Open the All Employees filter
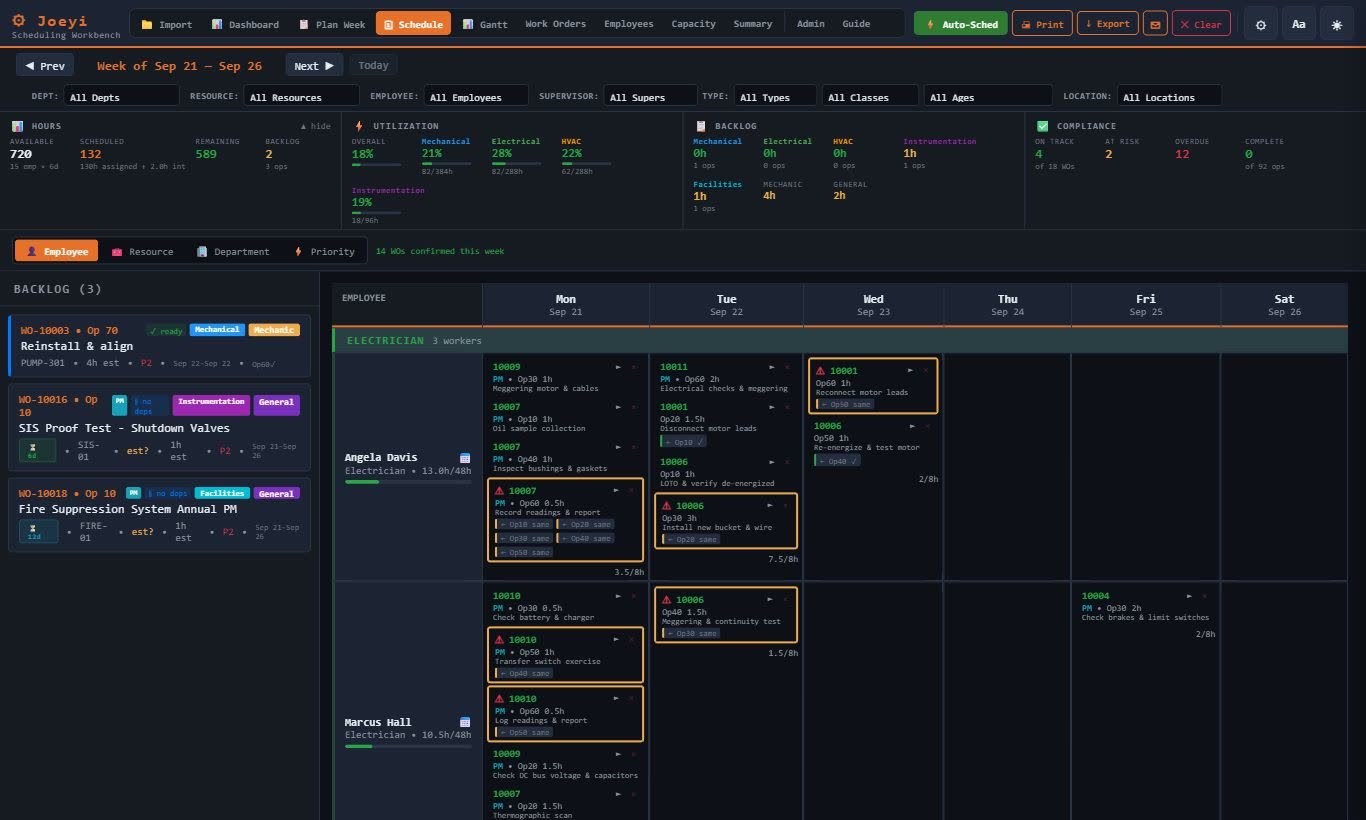This screenshot has height=820, width=1366. pyautogui.click(x=477, y=96)
